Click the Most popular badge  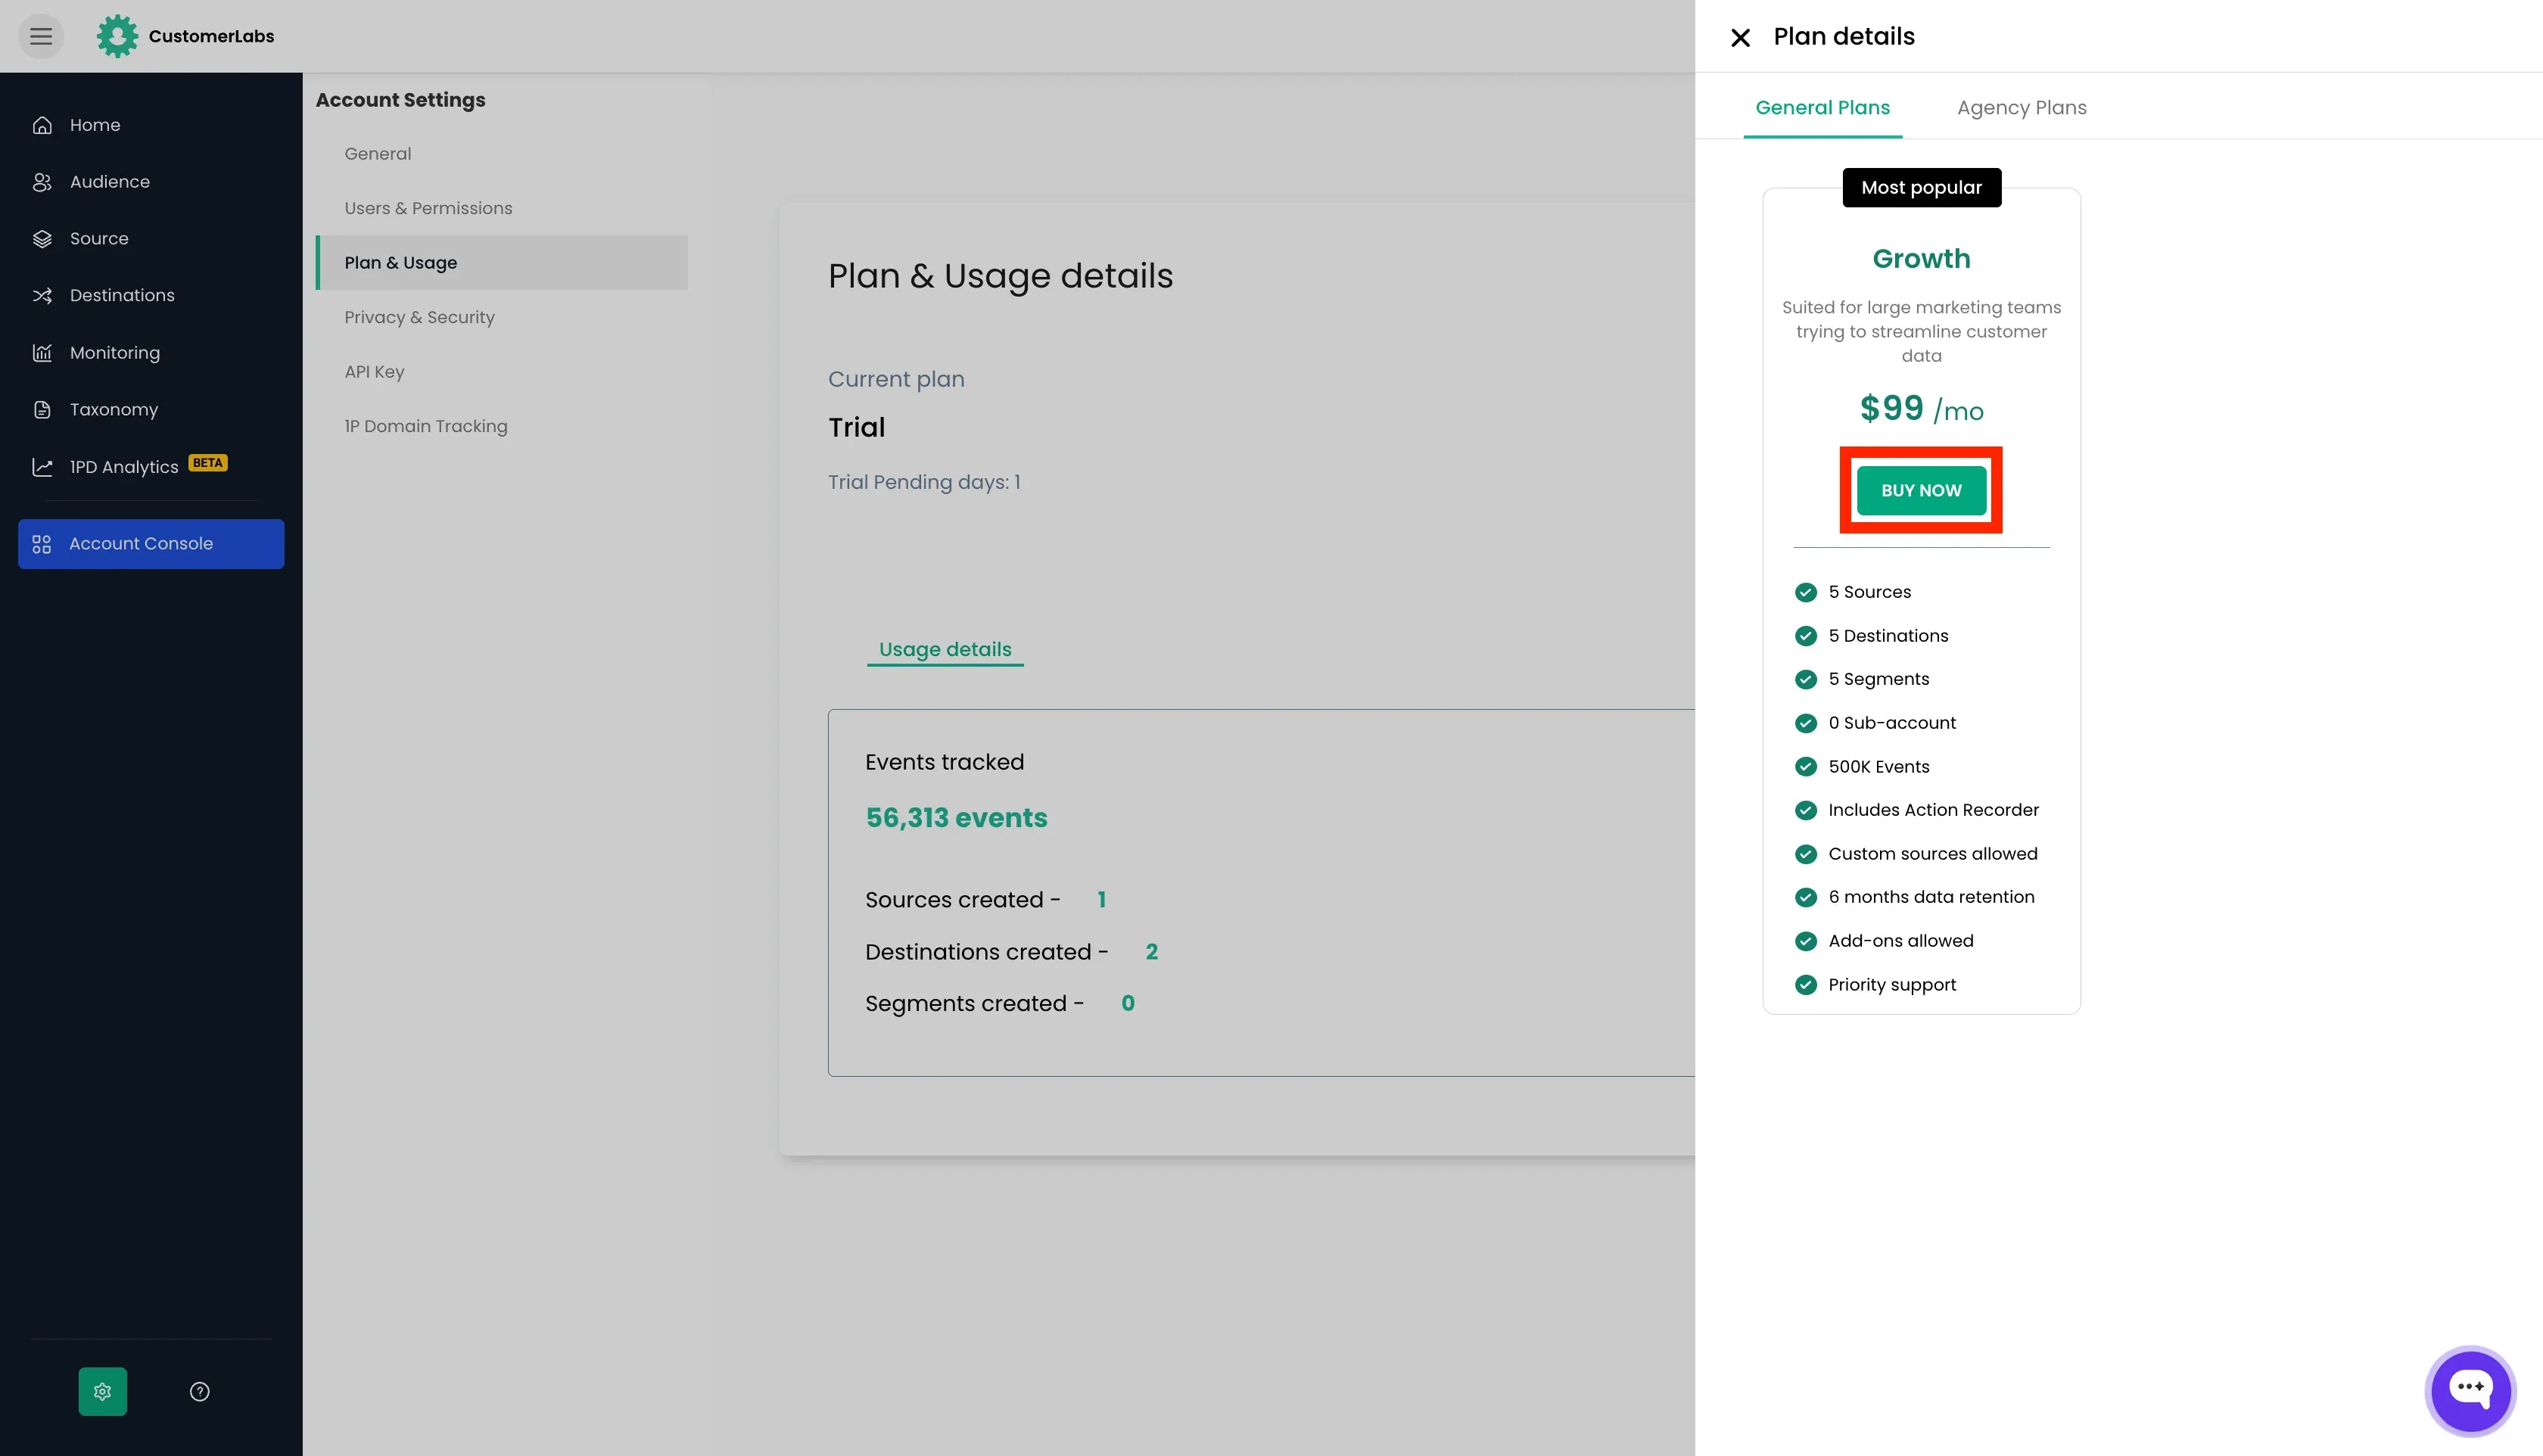pyautogui.click(x=1921, y=188)
